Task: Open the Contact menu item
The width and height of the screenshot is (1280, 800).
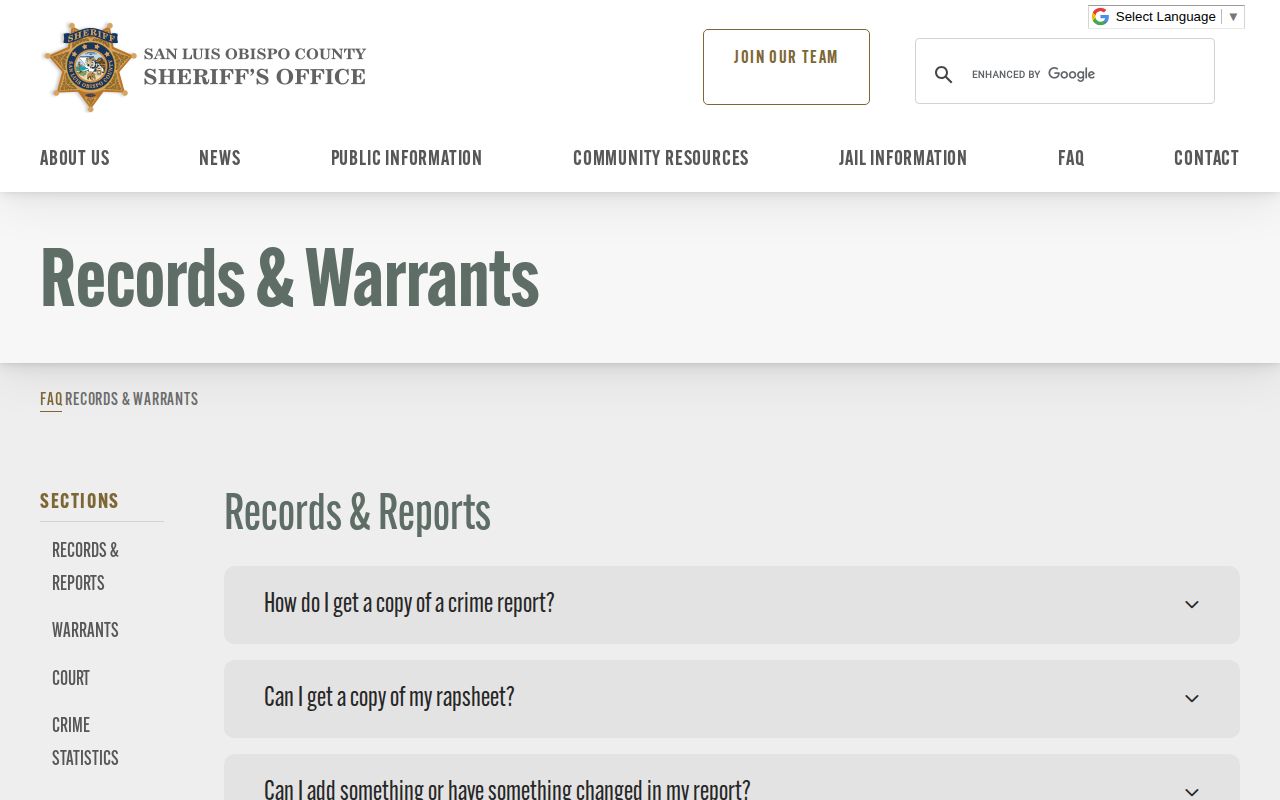Action: 1206,158
